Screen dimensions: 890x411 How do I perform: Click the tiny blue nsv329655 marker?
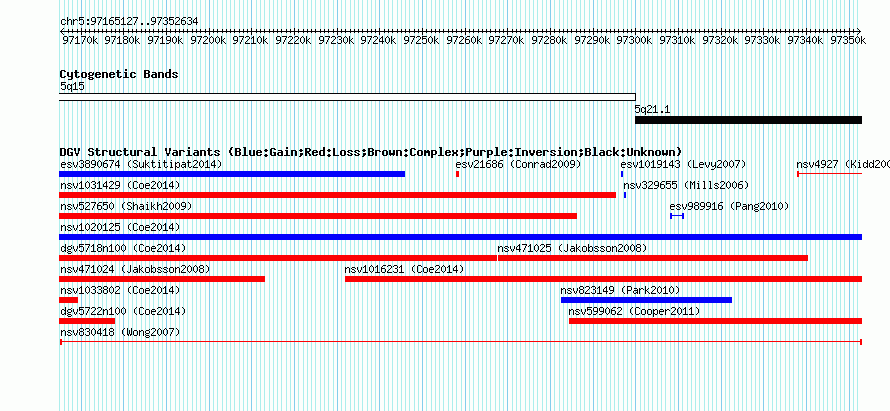(625, 195)
